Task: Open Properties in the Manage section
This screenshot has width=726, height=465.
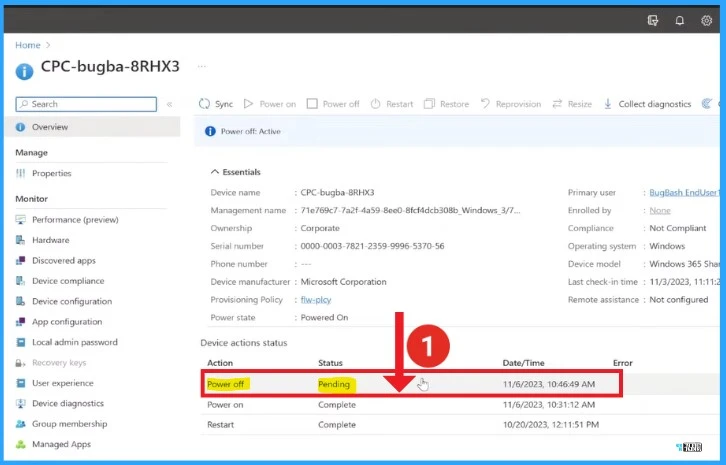Action: [x=51, y=173]
